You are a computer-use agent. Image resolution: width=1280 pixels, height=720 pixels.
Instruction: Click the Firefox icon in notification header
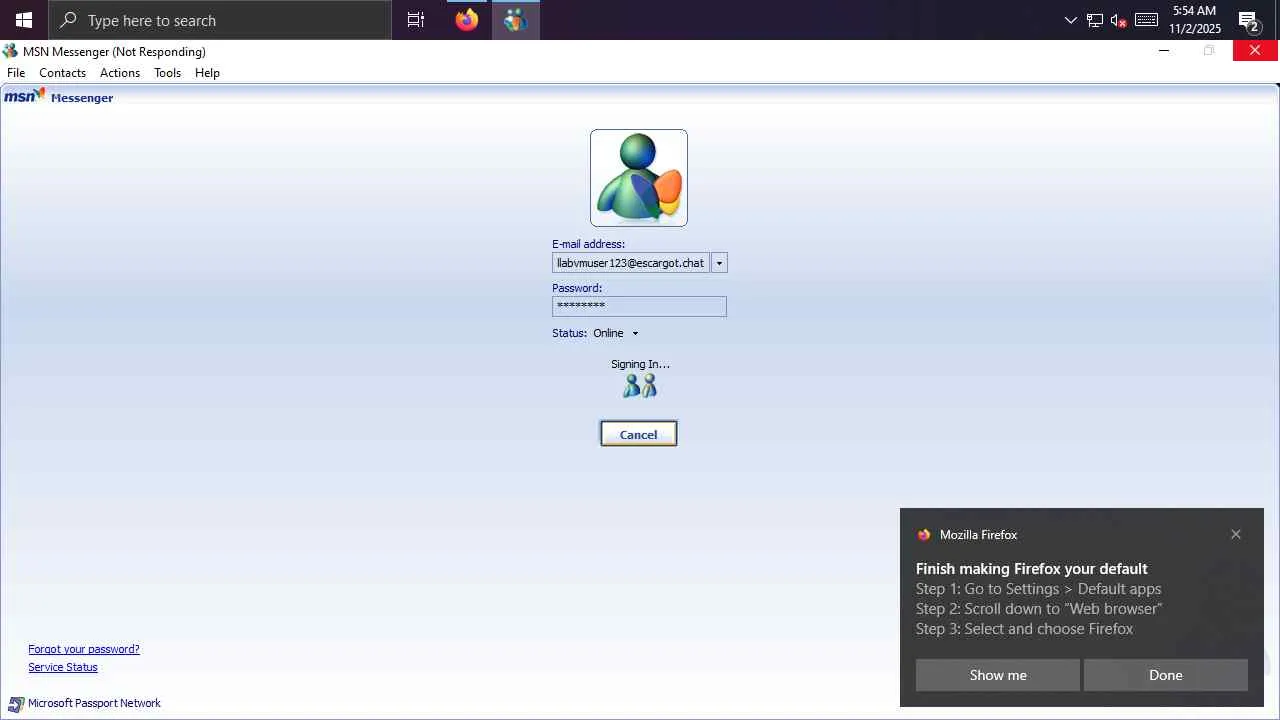[x=924, y=535]
